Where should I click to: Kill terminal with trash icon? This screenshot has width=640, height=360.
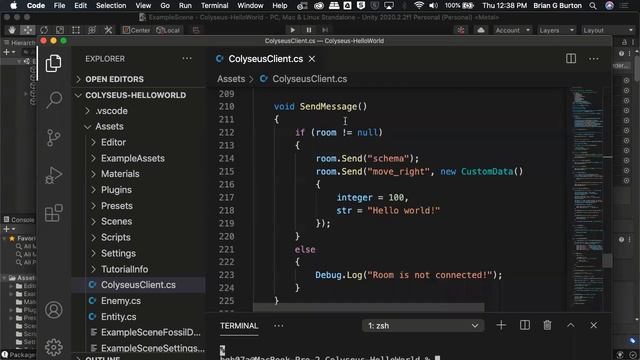point(547,325)
